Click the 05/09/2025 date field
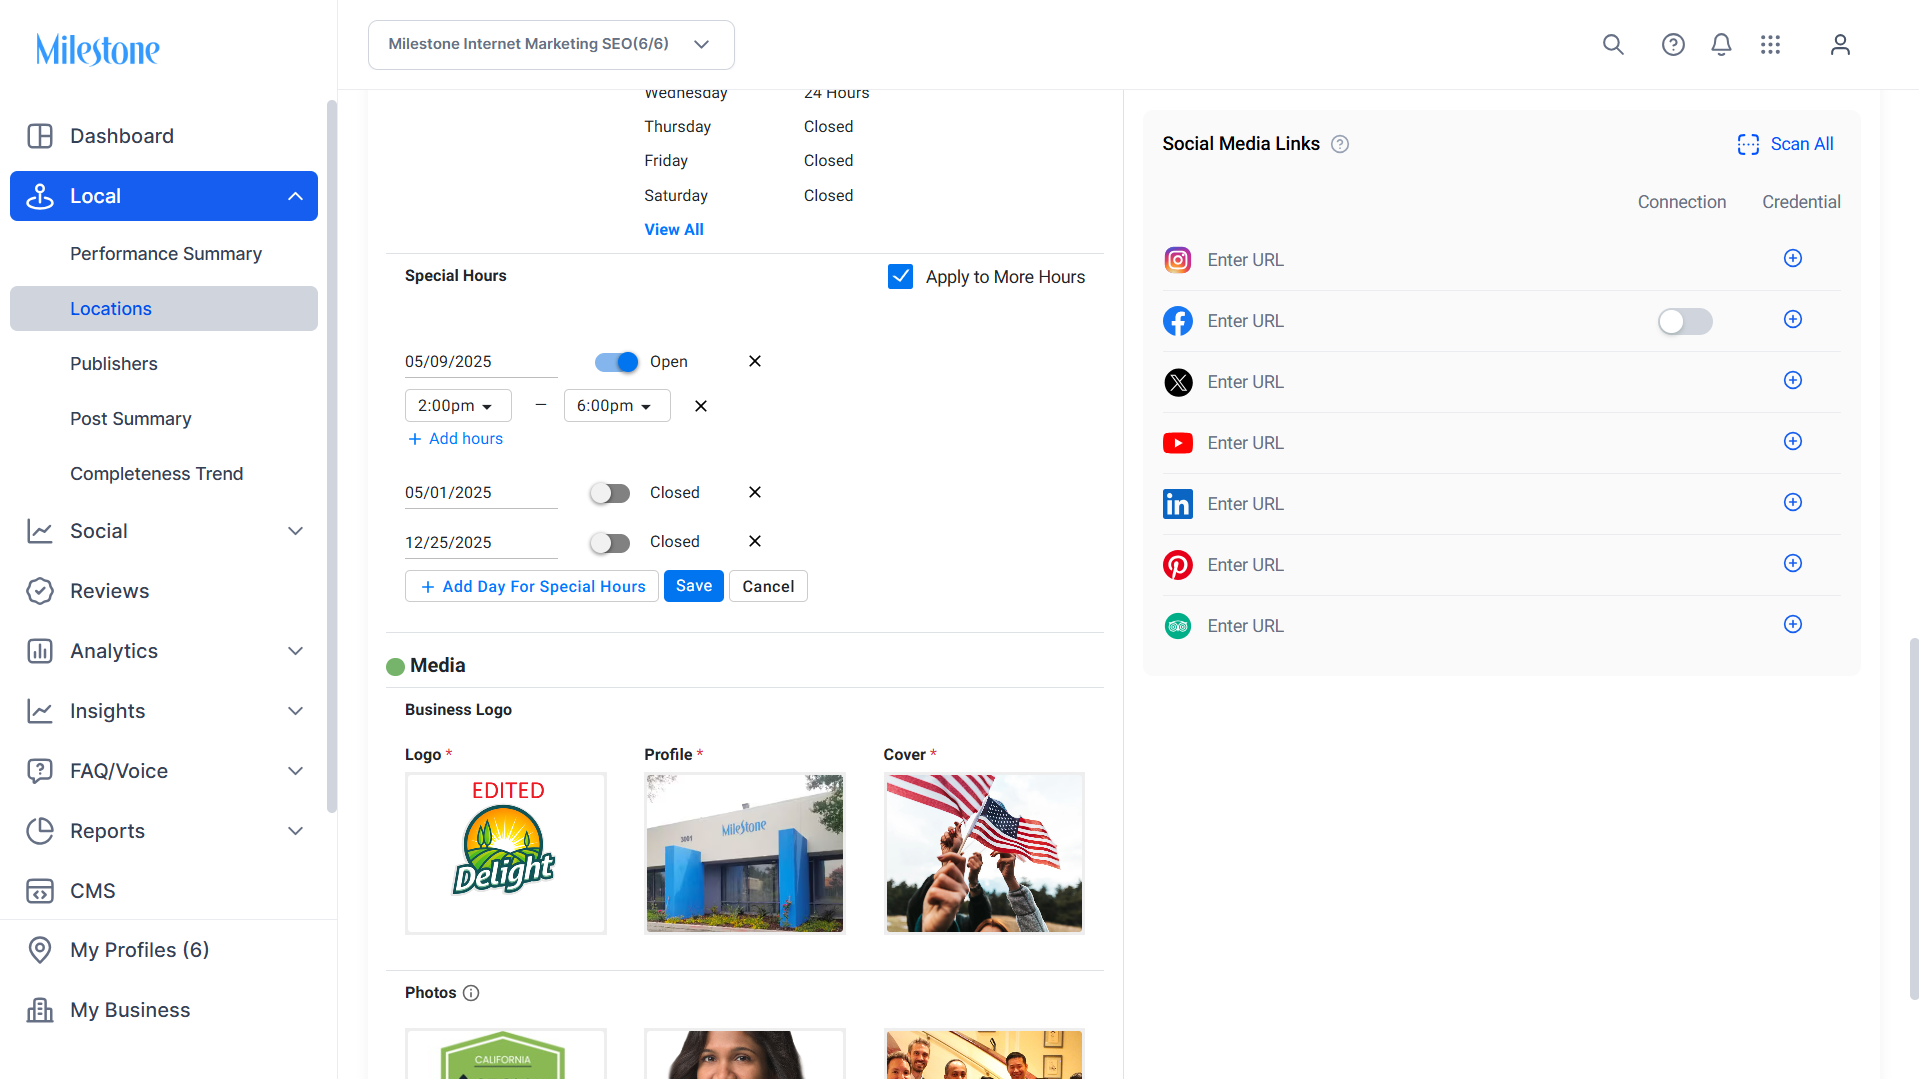 click(481, 362)
